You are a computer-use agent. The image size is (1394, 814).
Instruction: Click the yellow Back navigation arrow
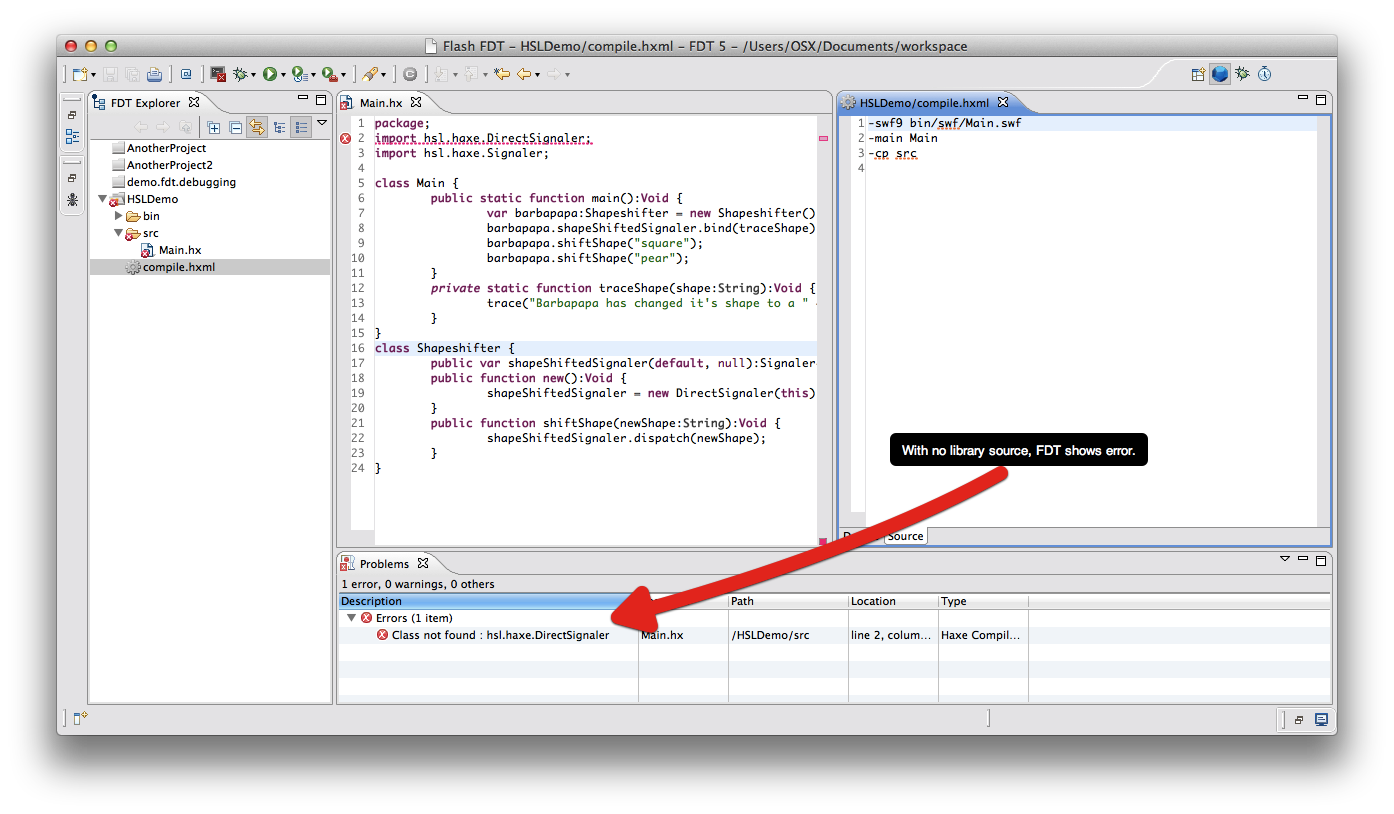pyautogui.click(x=523, y=74)
